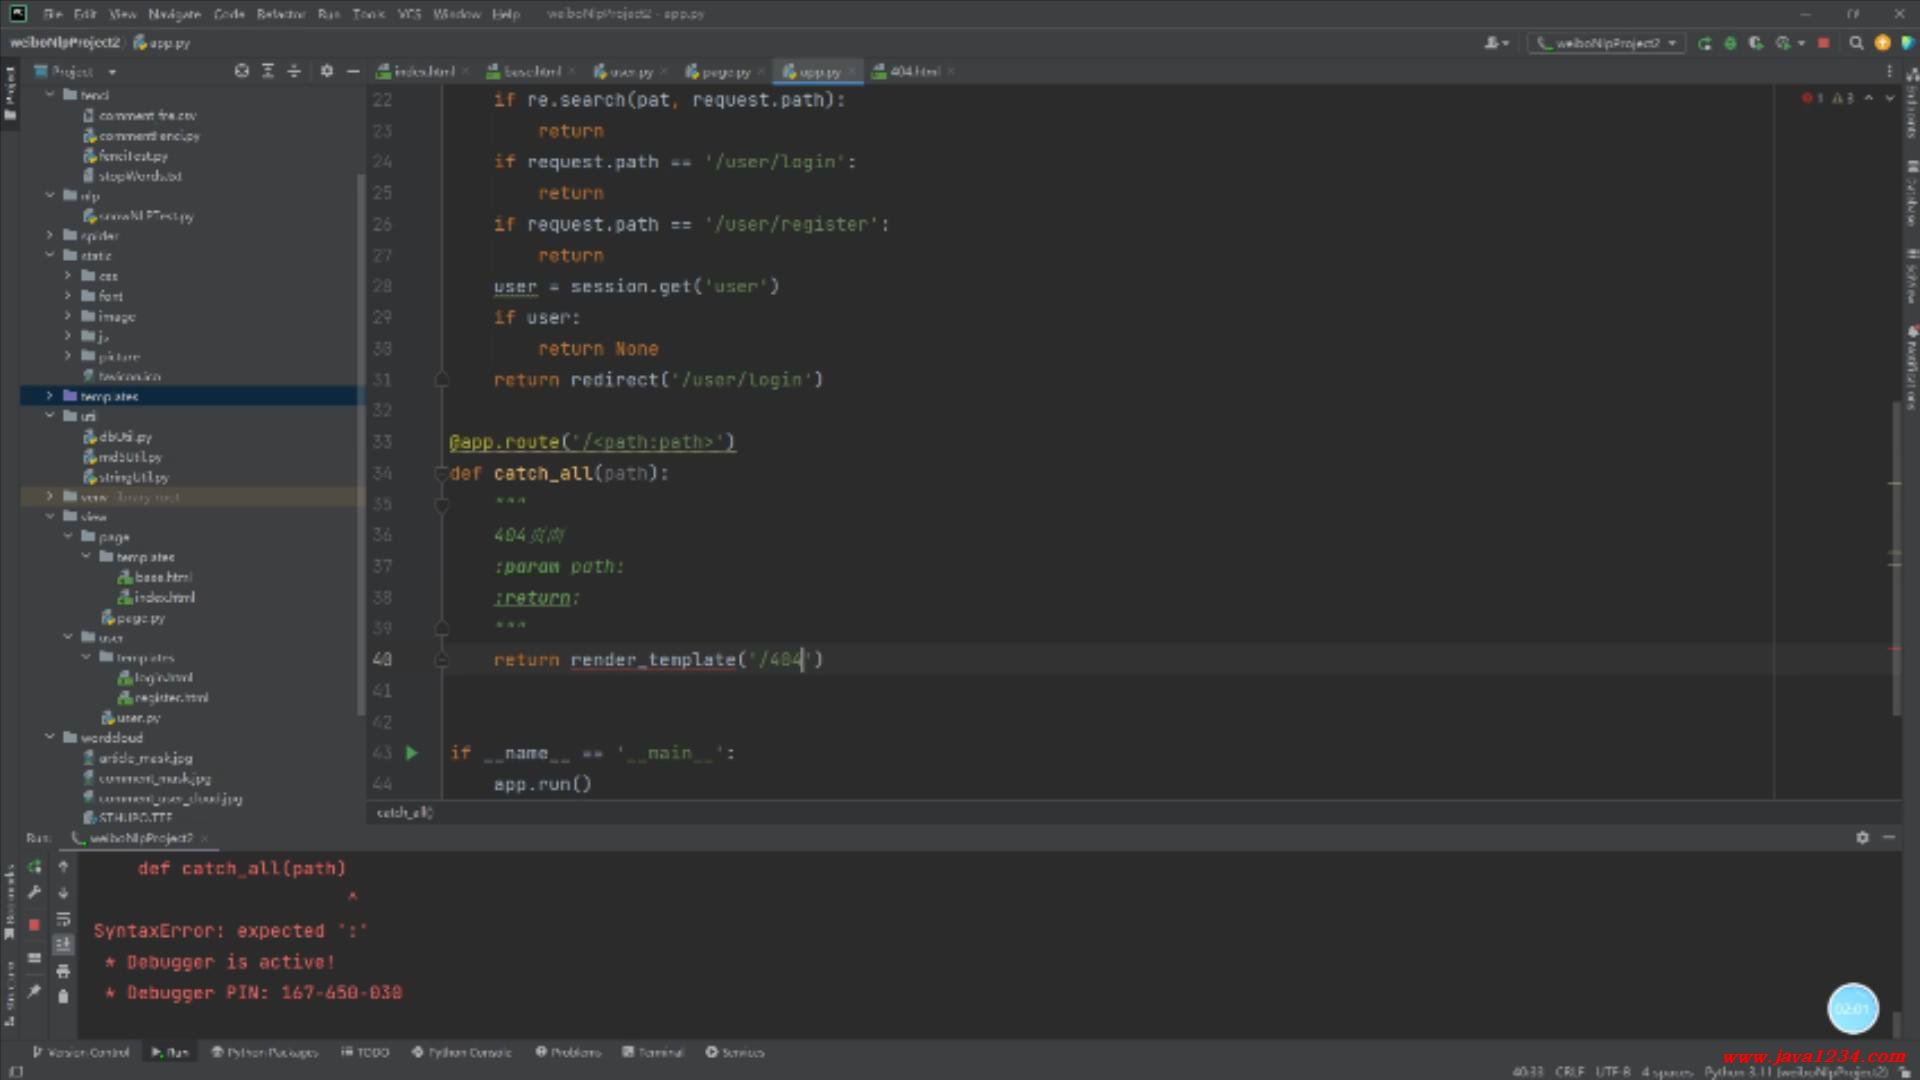Open the Terminal tool window
This screenshot has height=1080, width=1920.
click(653, 1052)
